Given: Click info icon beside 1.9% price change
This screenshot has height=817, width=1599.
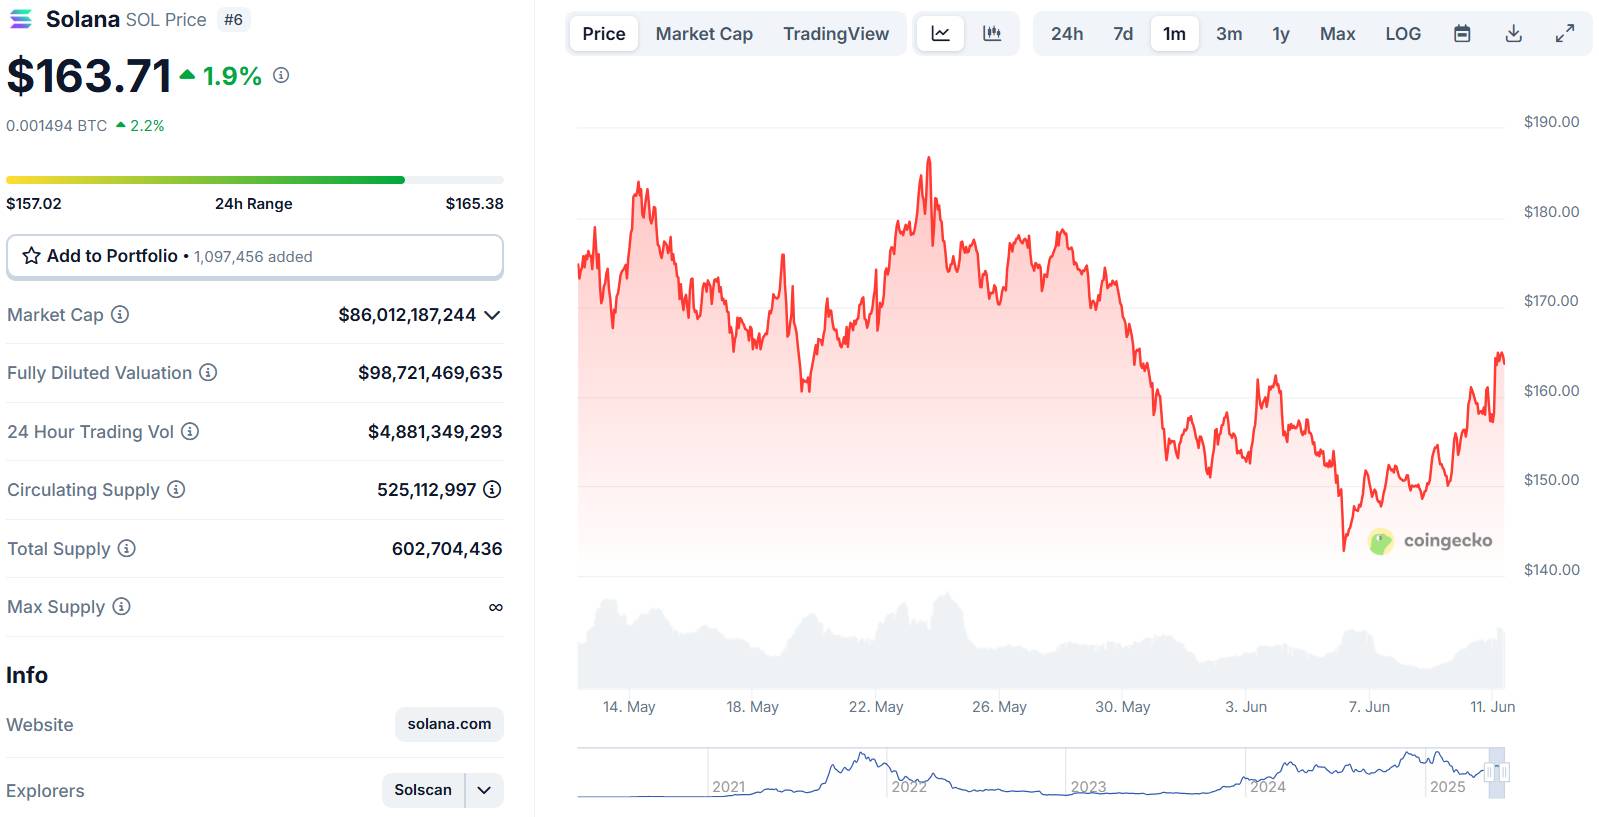Looking at the screenshot, I should [x=281, y=75].
